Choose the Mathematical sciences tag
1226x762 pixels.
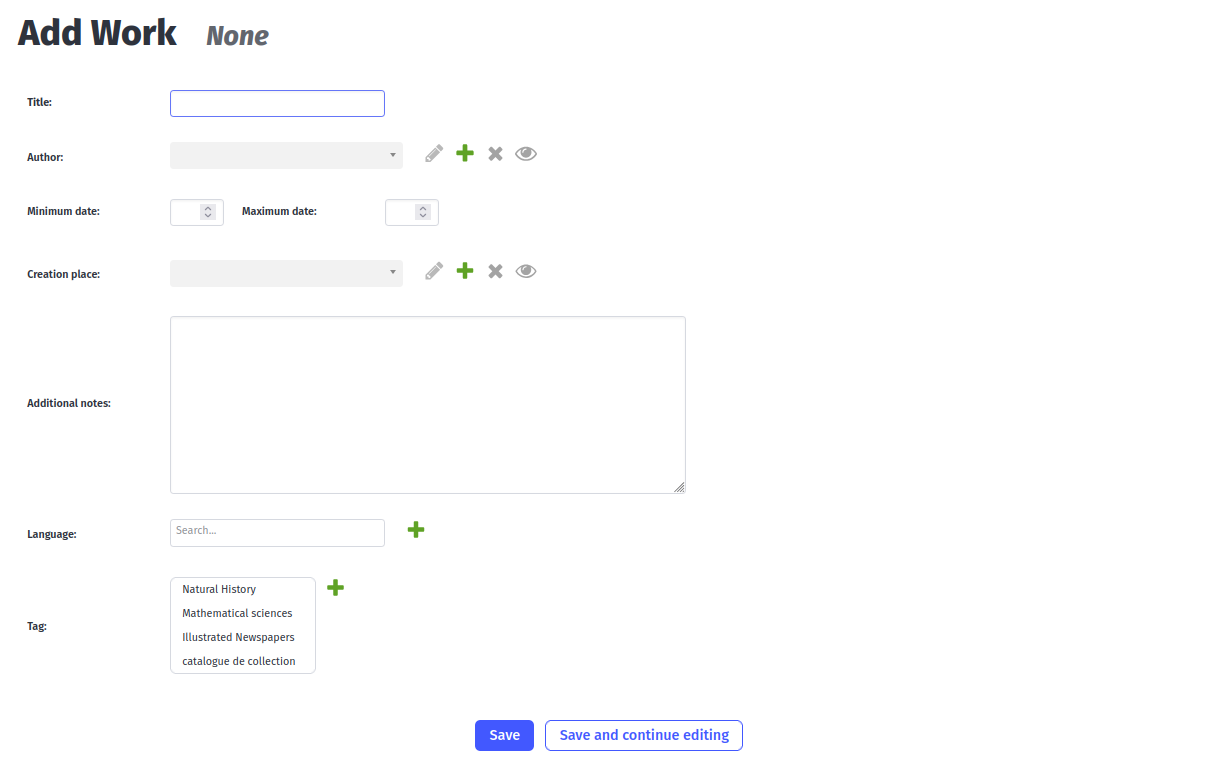(237, 613)
